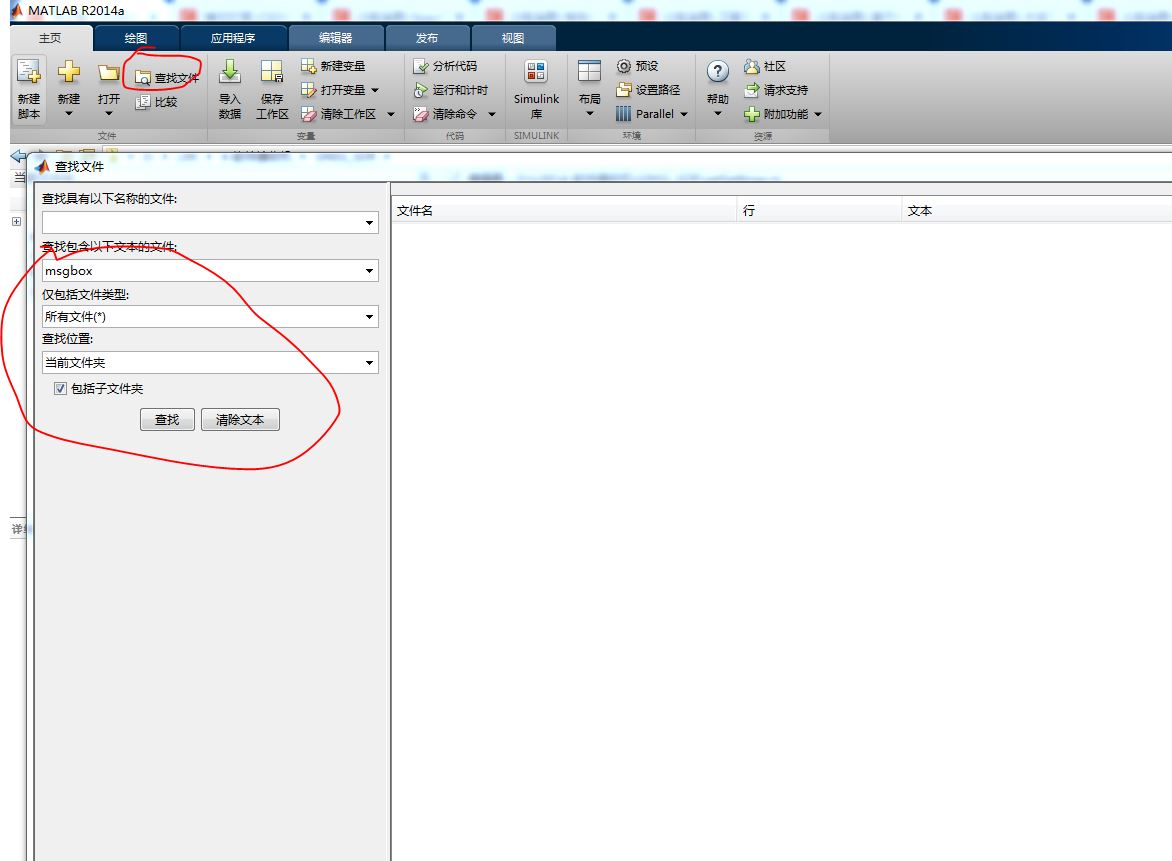Viewport: 1172px width, 861px height.
Task: Open the containing text dropdown showing msgbox
Action: click(x=369, y=271)
